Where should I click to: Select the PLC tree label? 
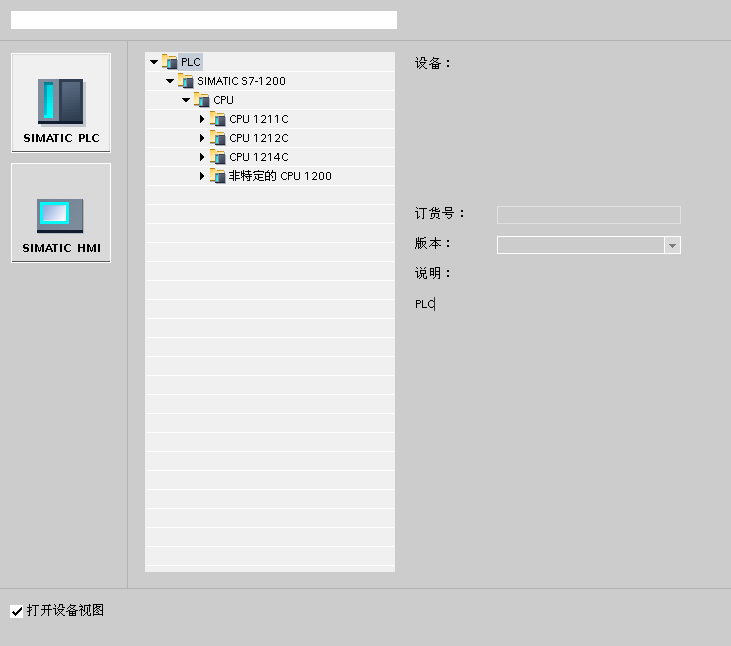pyautogui.click(x=191, y=62)
